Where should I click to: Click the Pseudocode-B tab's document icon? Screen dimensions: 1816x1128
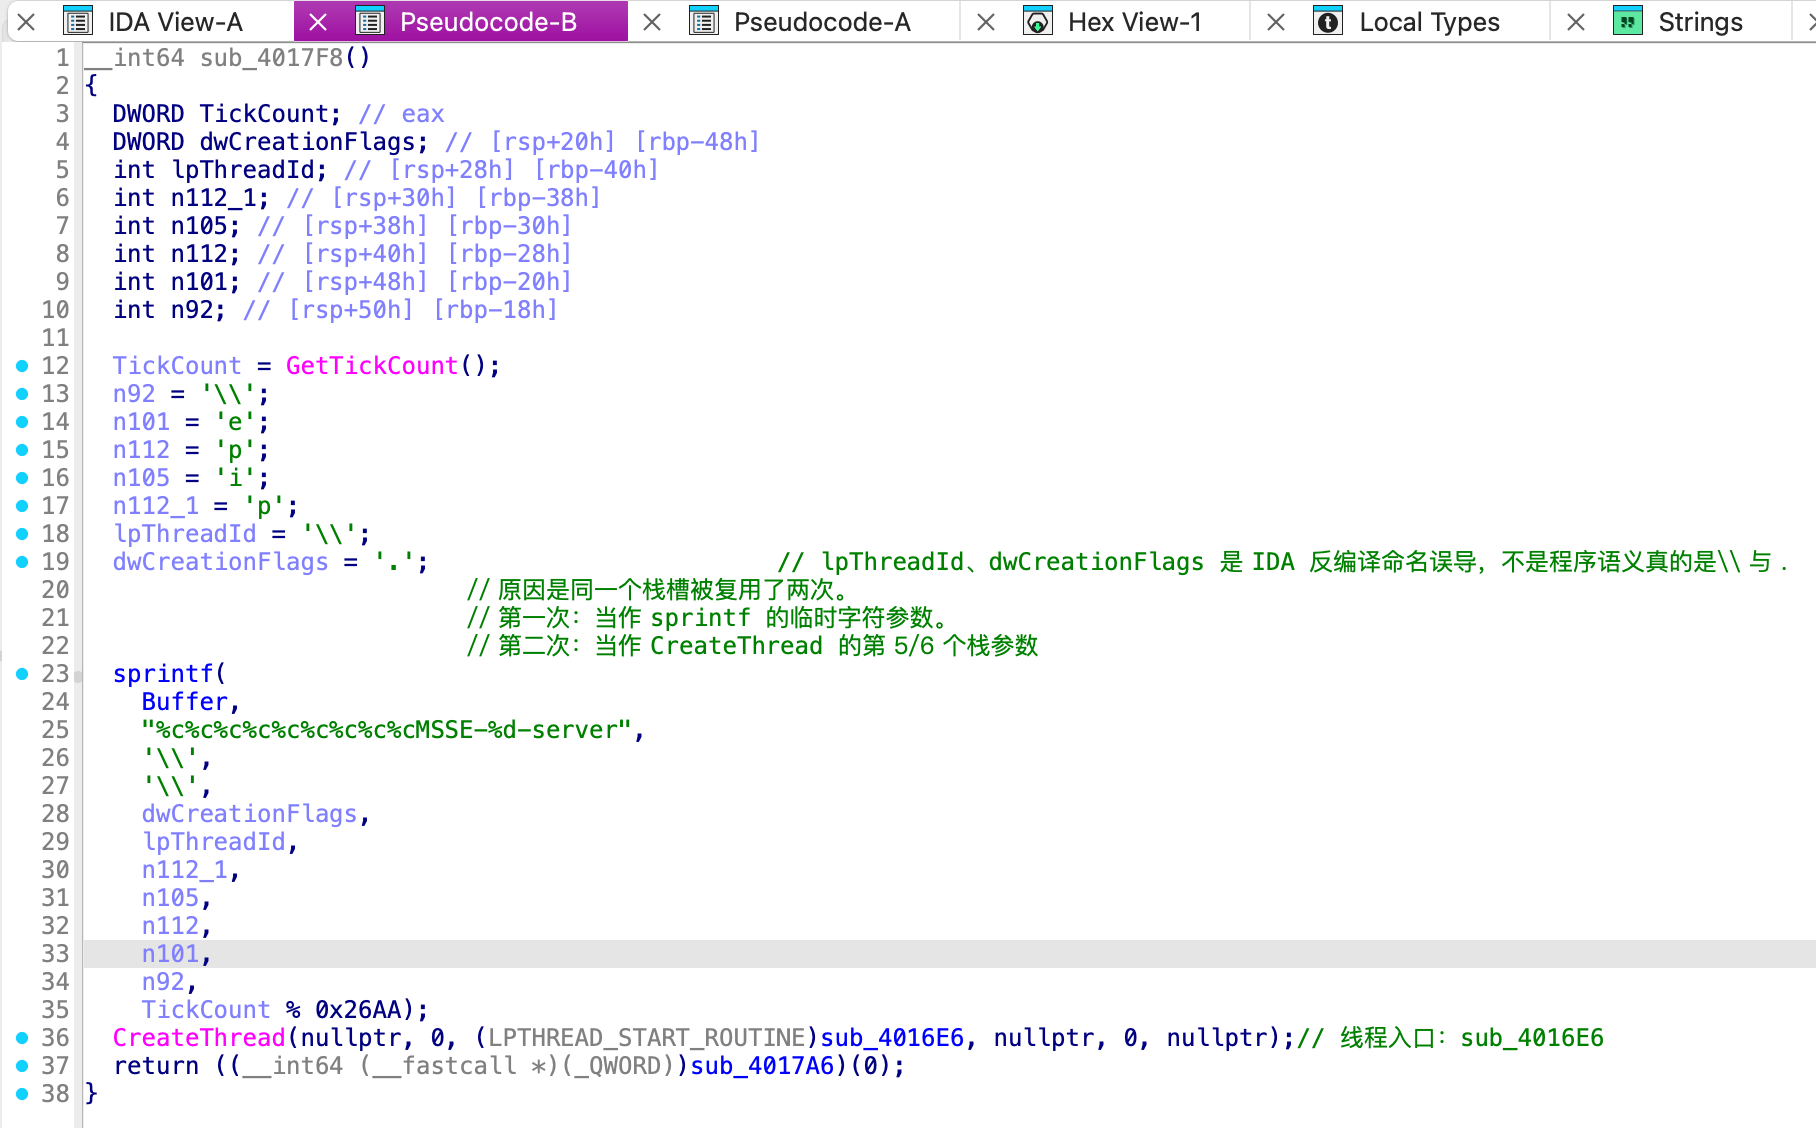click(x=371, y=21)
